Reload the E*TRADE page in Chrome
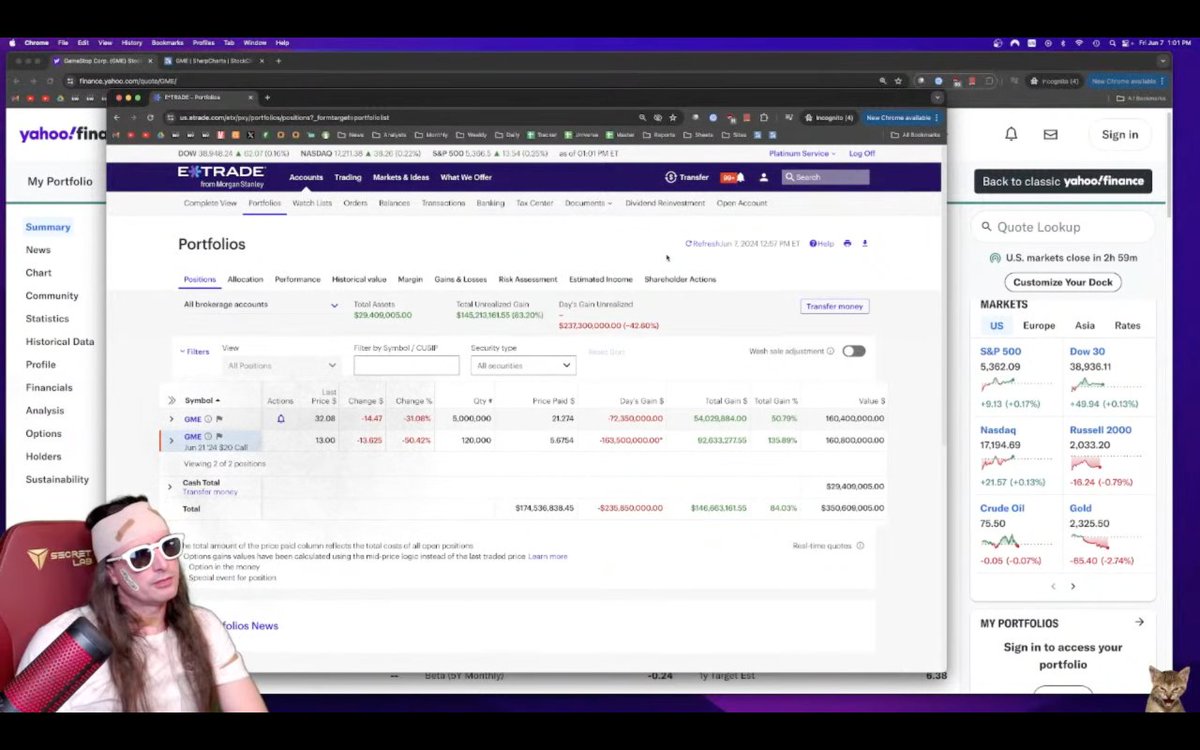Screen dimensions: 1200x750 click(x=150, y=117)
